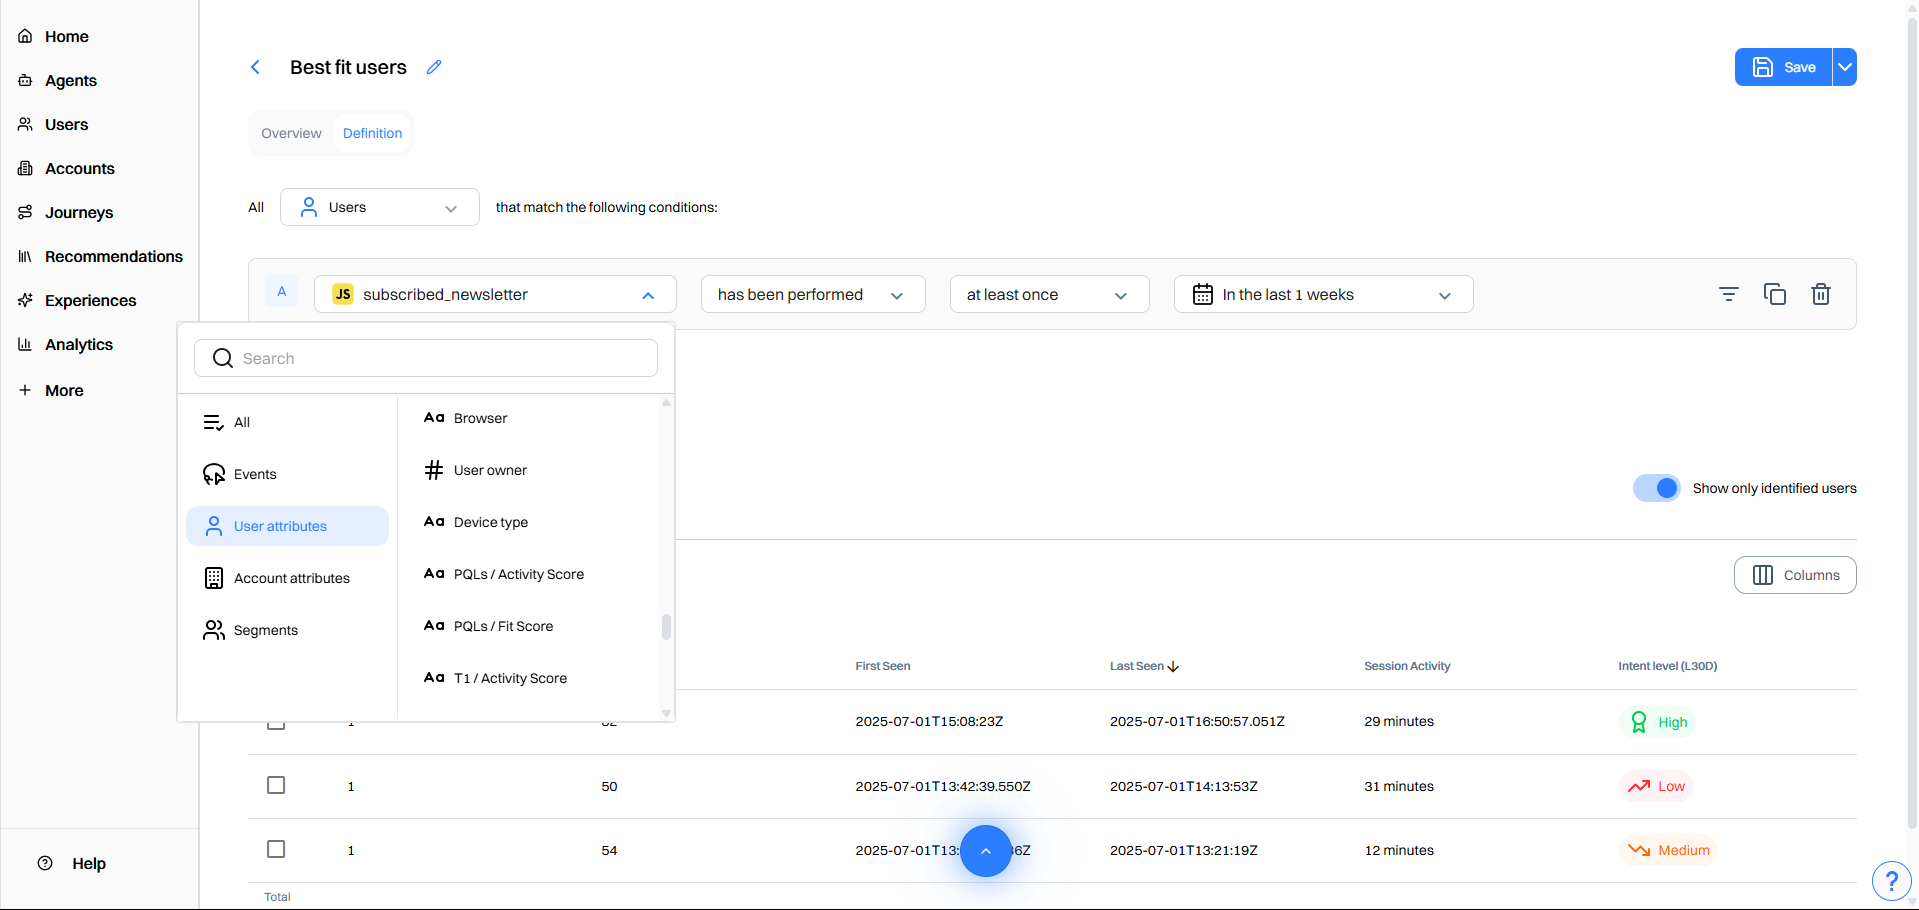Open the filter options icon for condition A
The height and width of the screenshot is (910, 1919).
(x=1729, y=294)
